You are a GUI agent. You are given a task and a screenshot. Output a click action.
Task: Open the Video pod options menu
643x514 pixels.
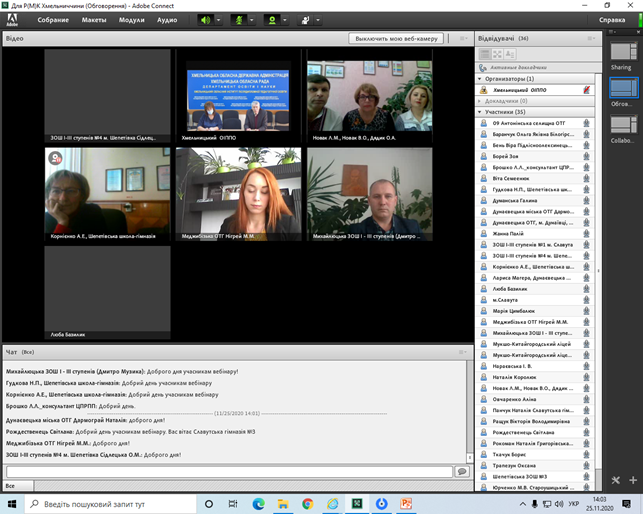[x=463, y=38]
